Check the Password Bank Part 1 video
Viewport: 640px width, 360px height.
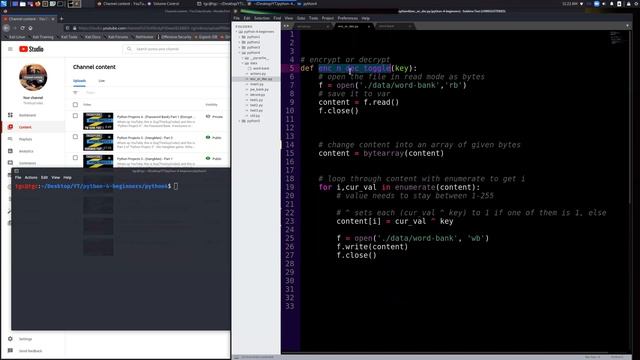click(x=75, y=116)
